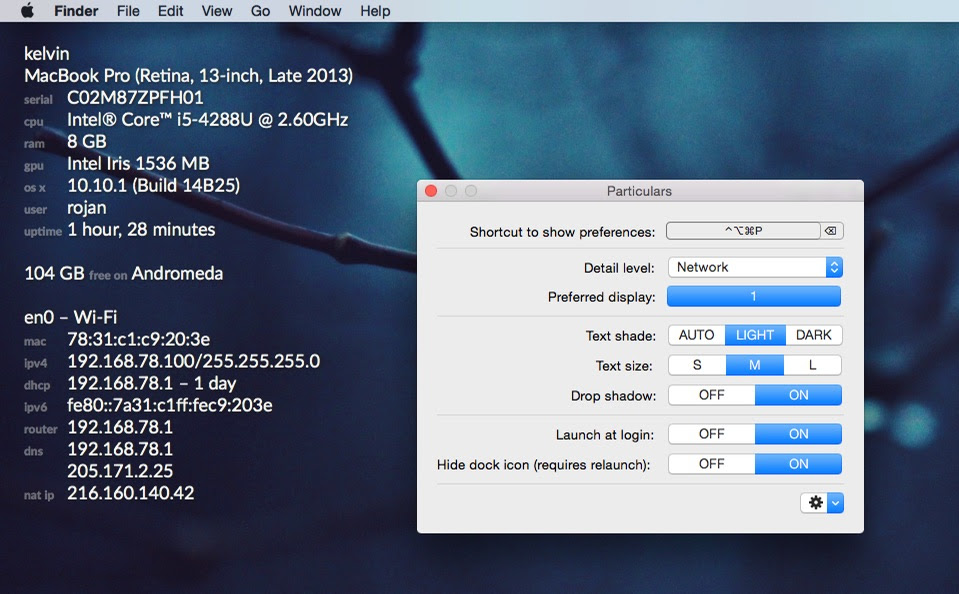959x594 pixels.
Task: Click the computer name kelvin
Action: tap(46, 54)
